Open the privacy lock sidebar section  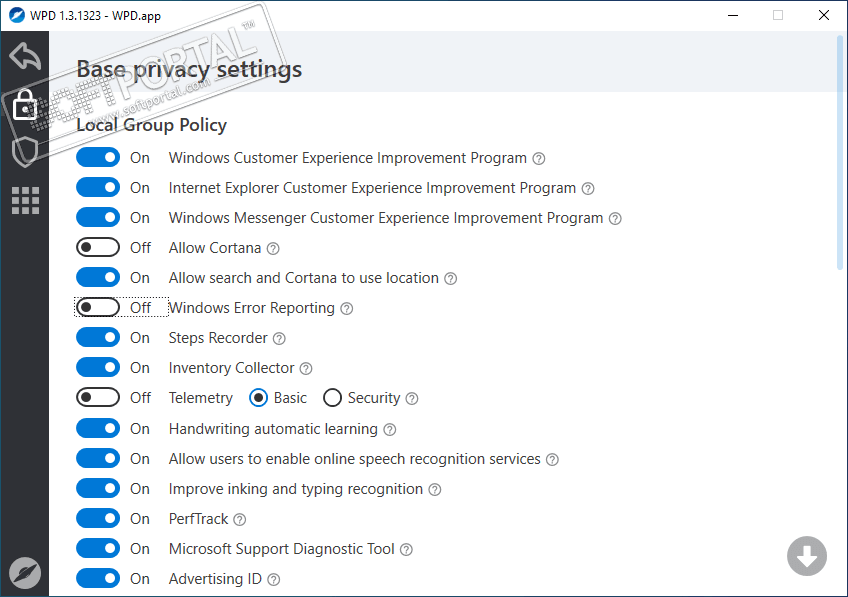click(25, 104)
